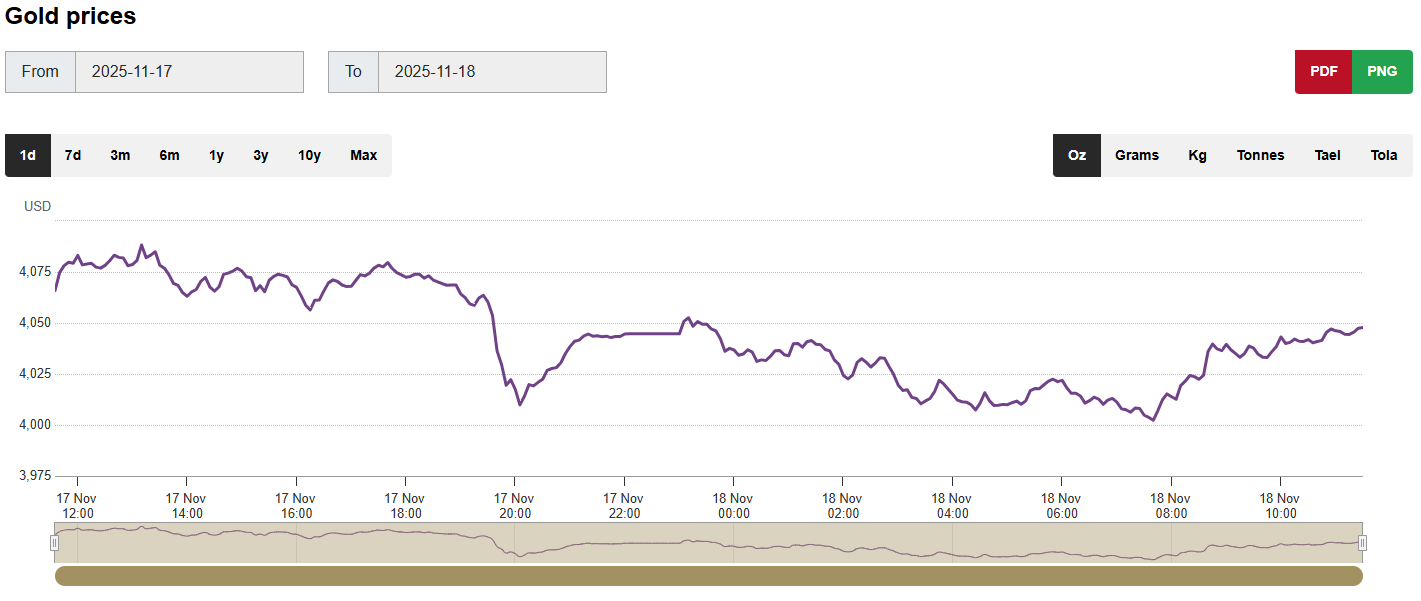This screenshot has height=601, width=1421.
Task: Show Max price history
Action: click(x=363, y=156)
